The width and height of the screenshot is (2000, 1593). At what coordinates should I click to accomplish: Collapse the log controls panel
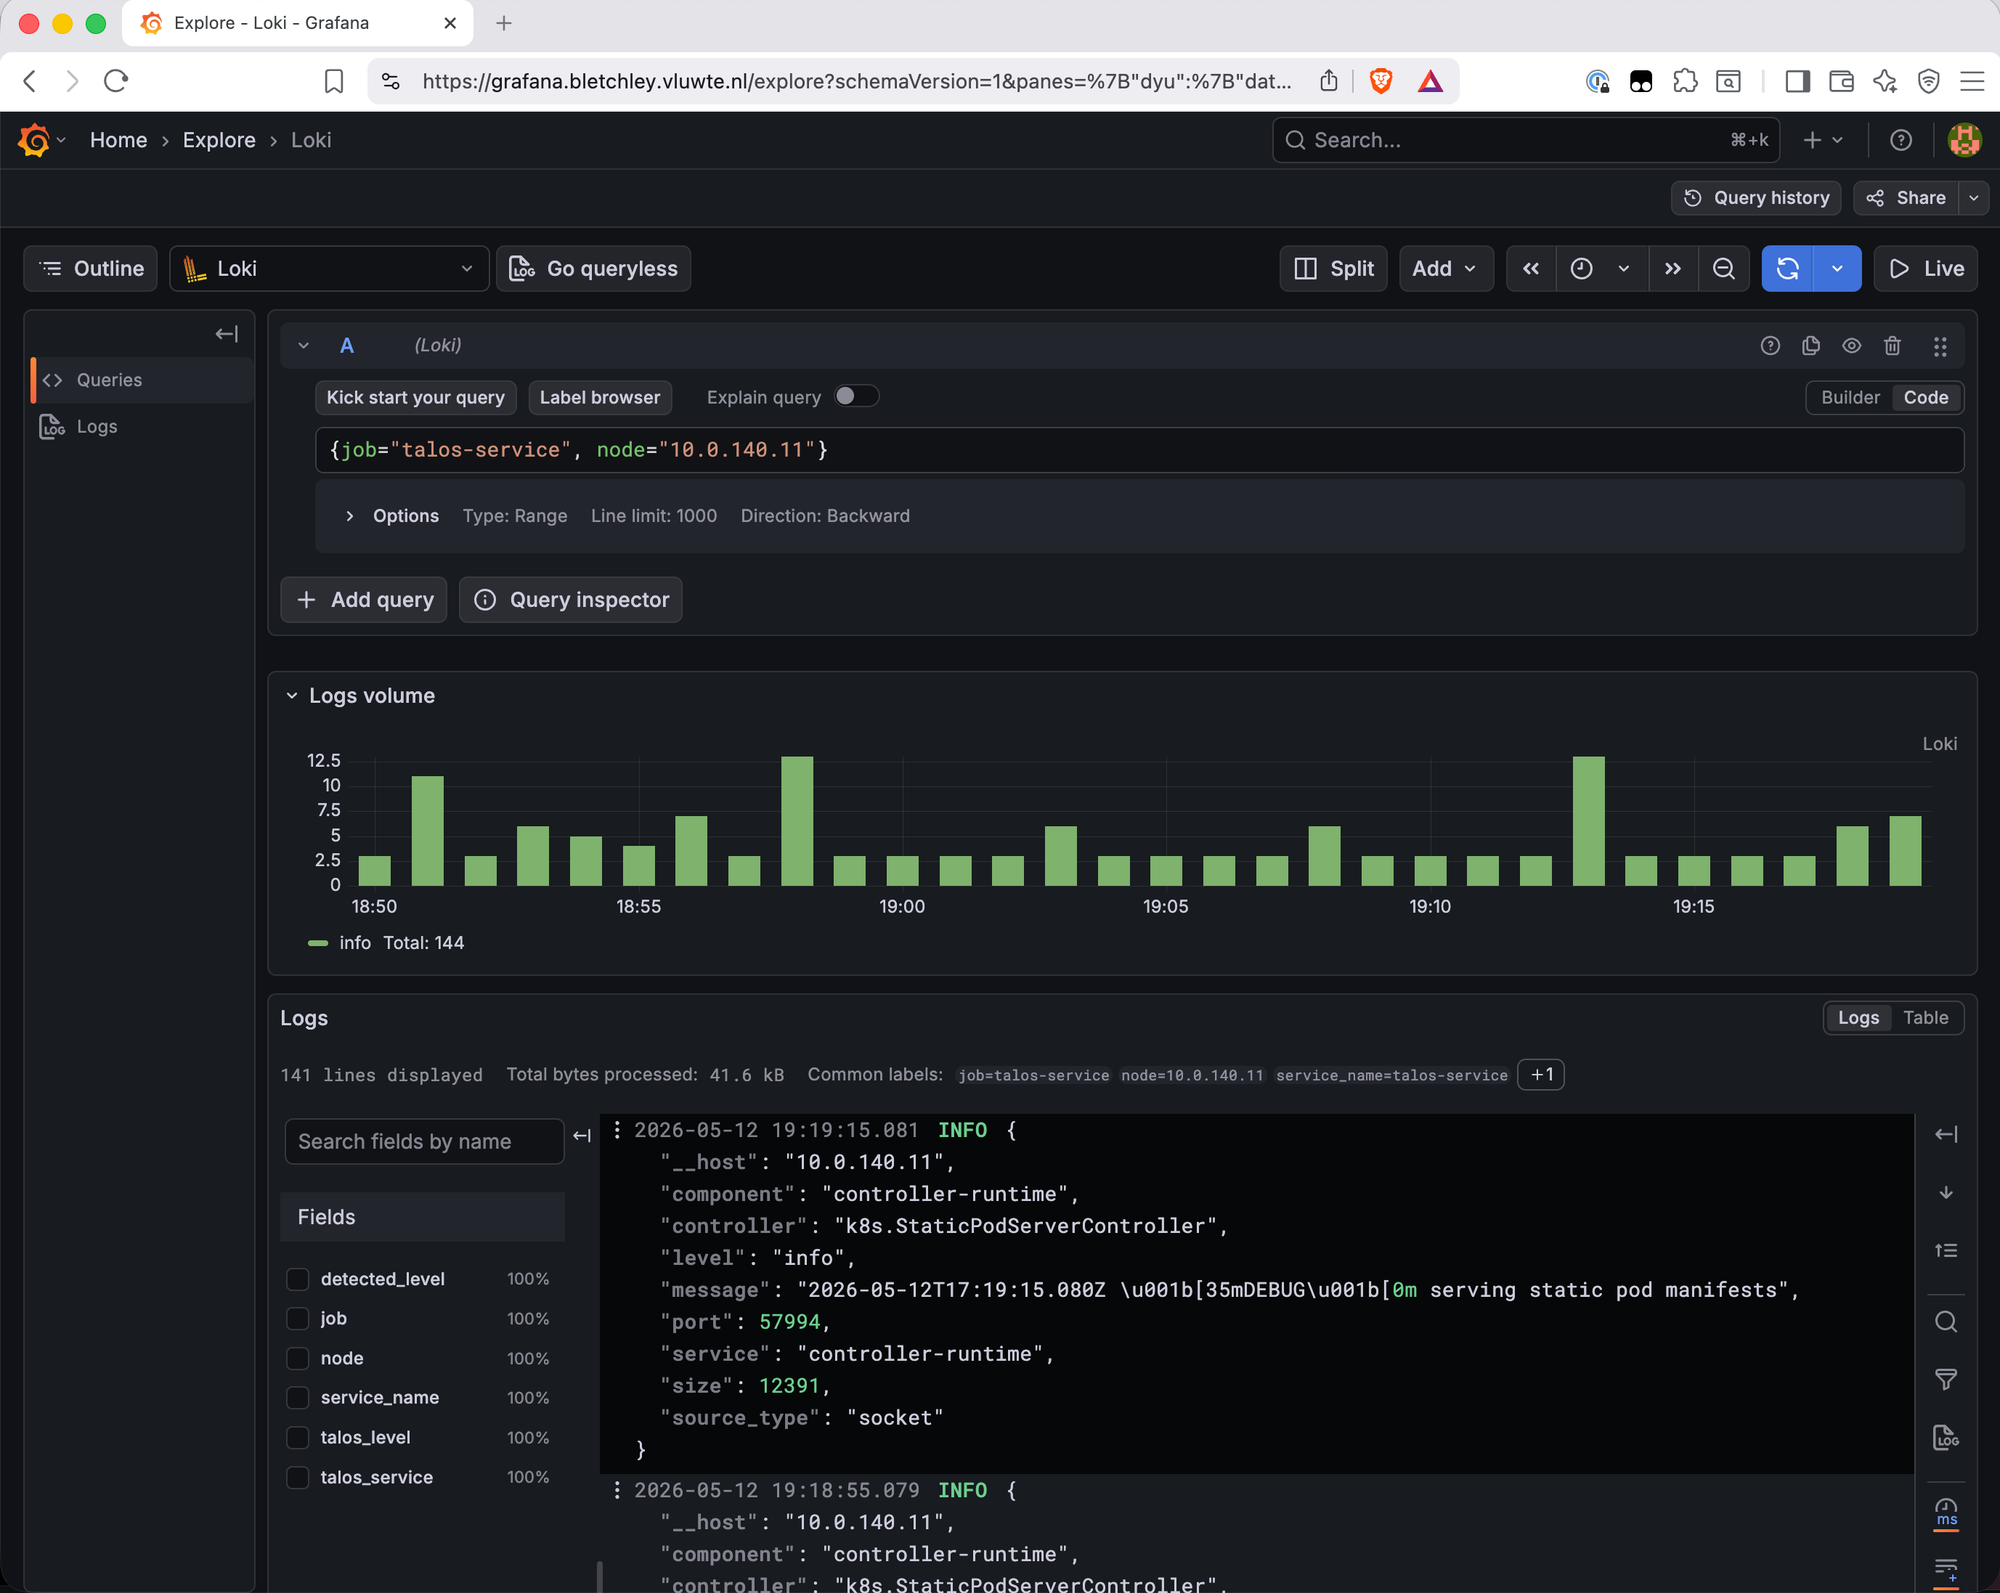coord(1946,1134)
